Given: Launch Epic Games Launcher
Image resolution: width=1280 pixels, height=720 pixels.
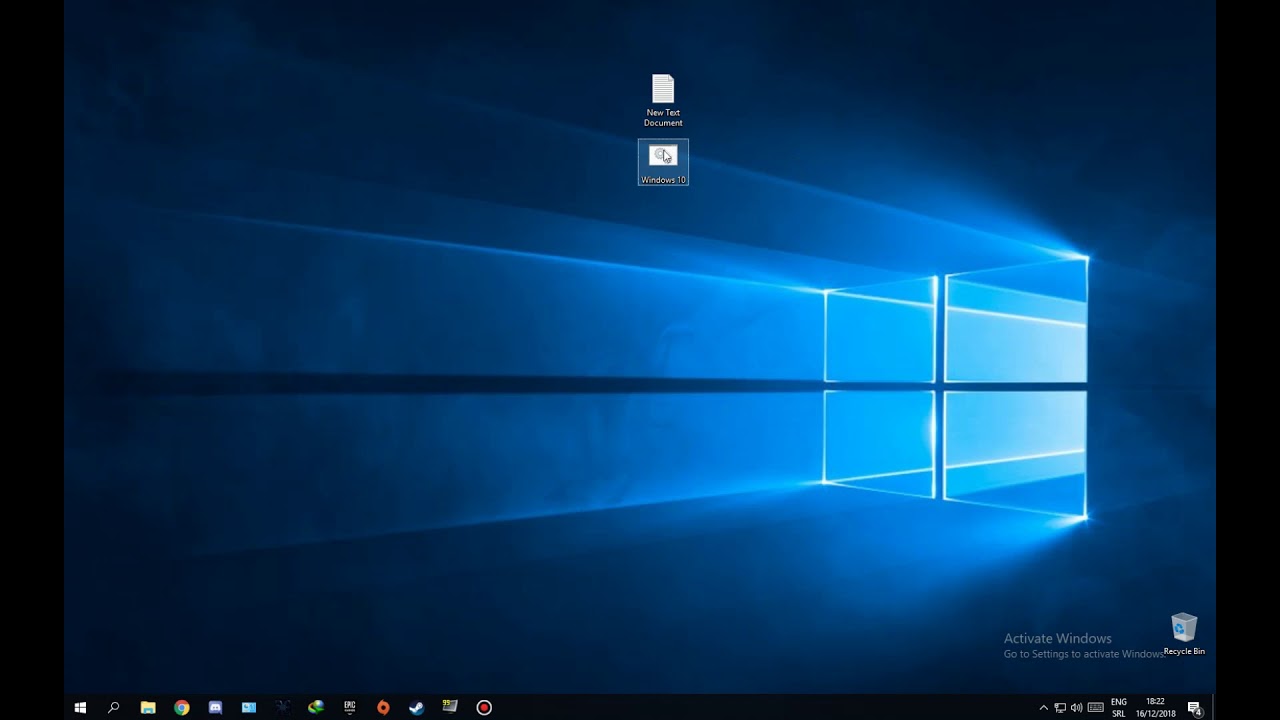Looking at the screenshot, I should [349, 707].
